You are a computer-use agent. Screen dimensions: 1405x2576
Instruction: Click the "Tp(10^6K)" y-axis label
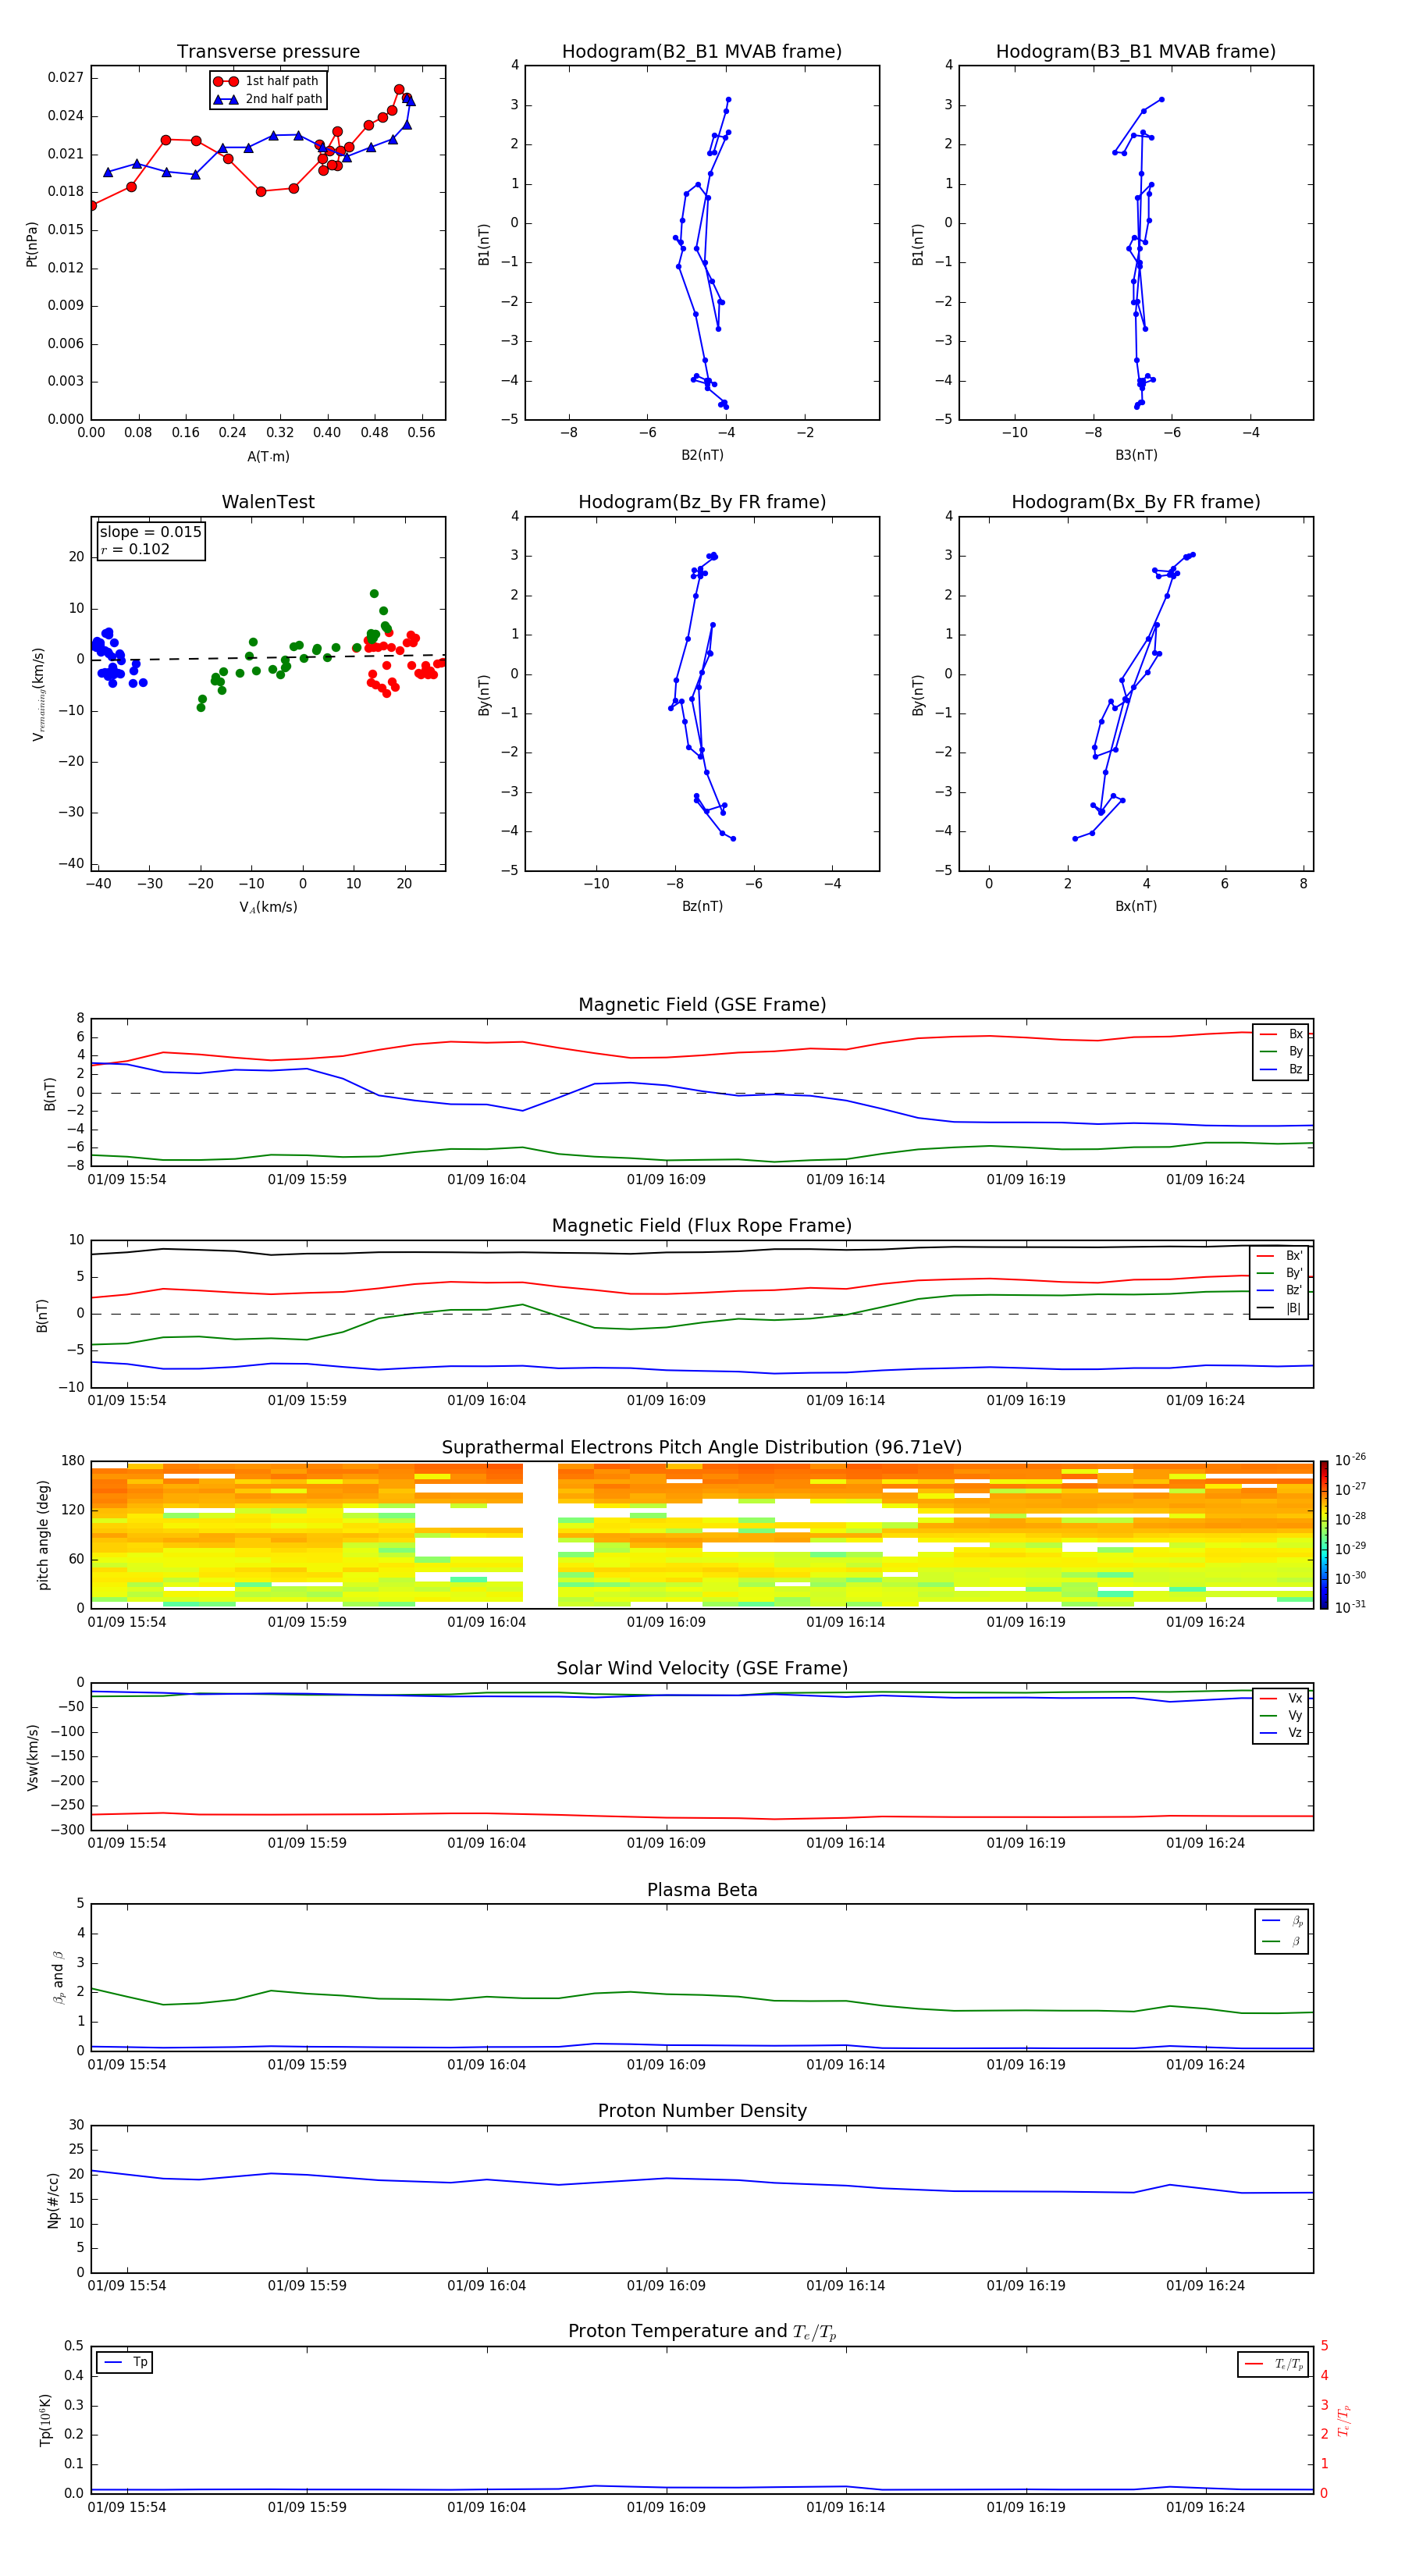[x=45, y=2420]
